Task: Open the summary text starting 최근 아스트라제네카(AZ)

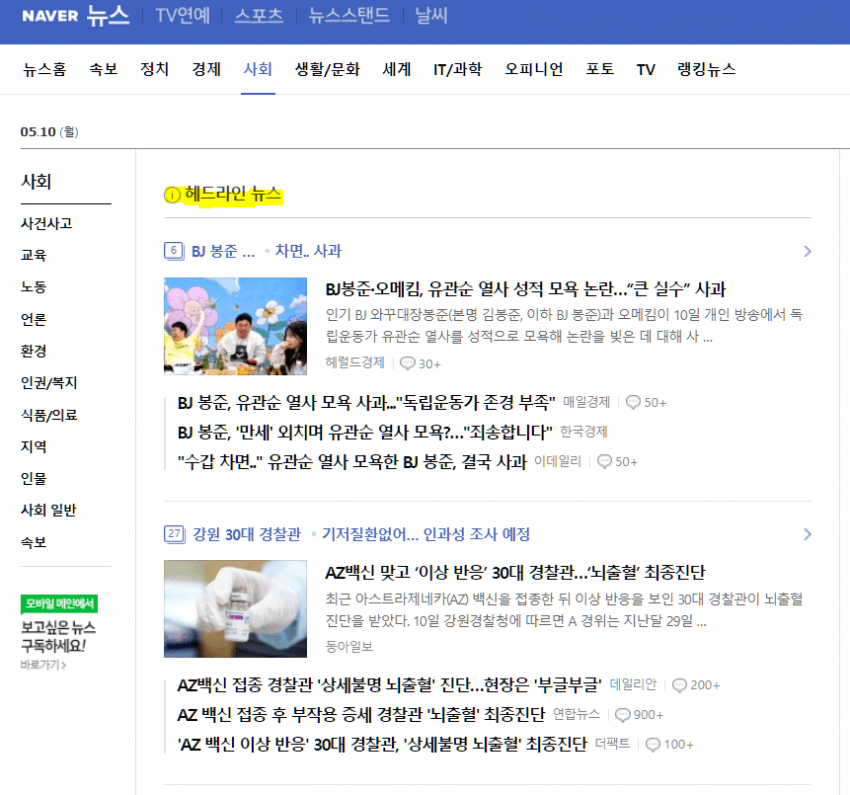Action: [564, 610]
